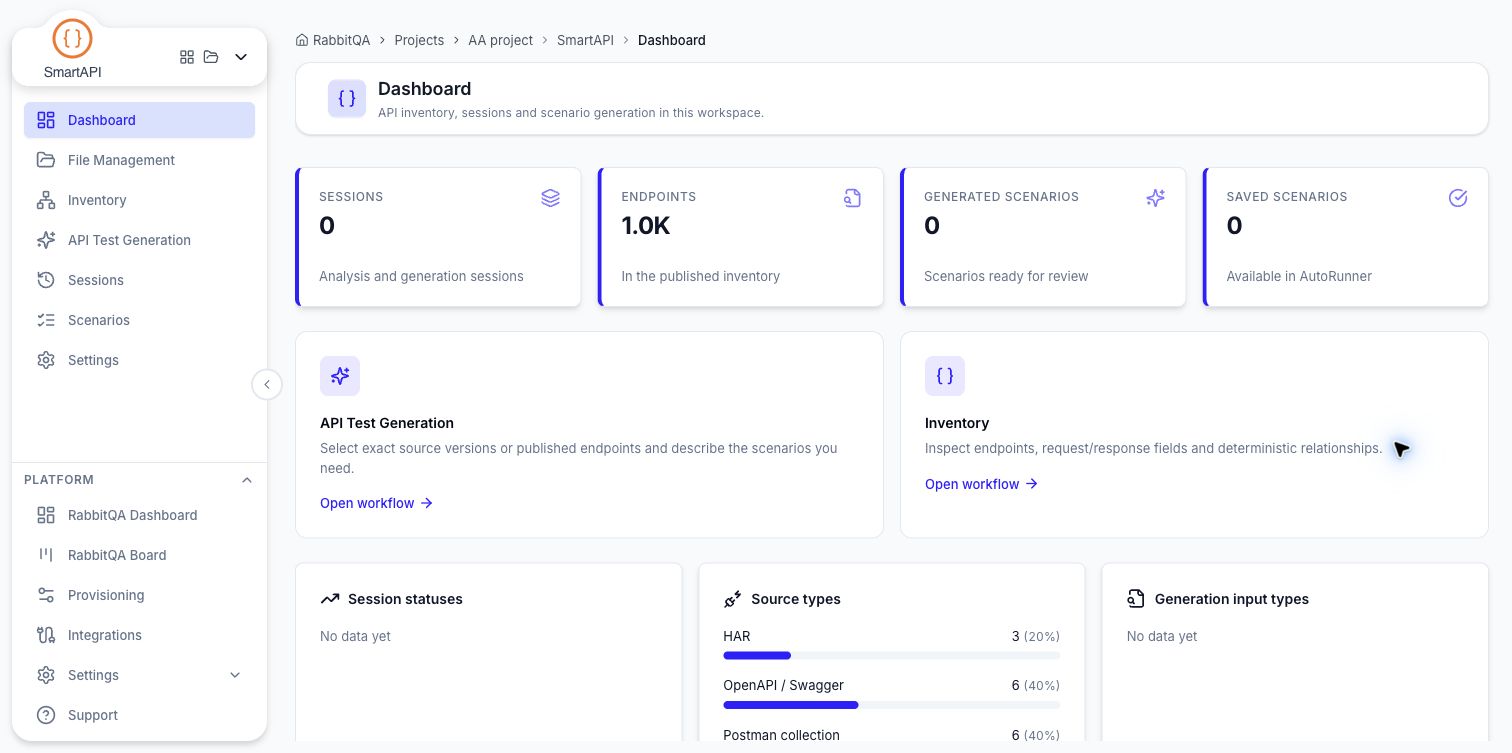Click the Generation input types icon
The image size is (1512, 753).
tap(1136, 599)
